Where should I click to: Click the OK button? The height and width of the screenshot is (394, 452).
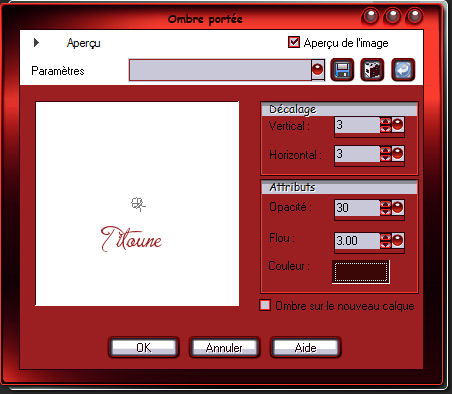[143, 348]
